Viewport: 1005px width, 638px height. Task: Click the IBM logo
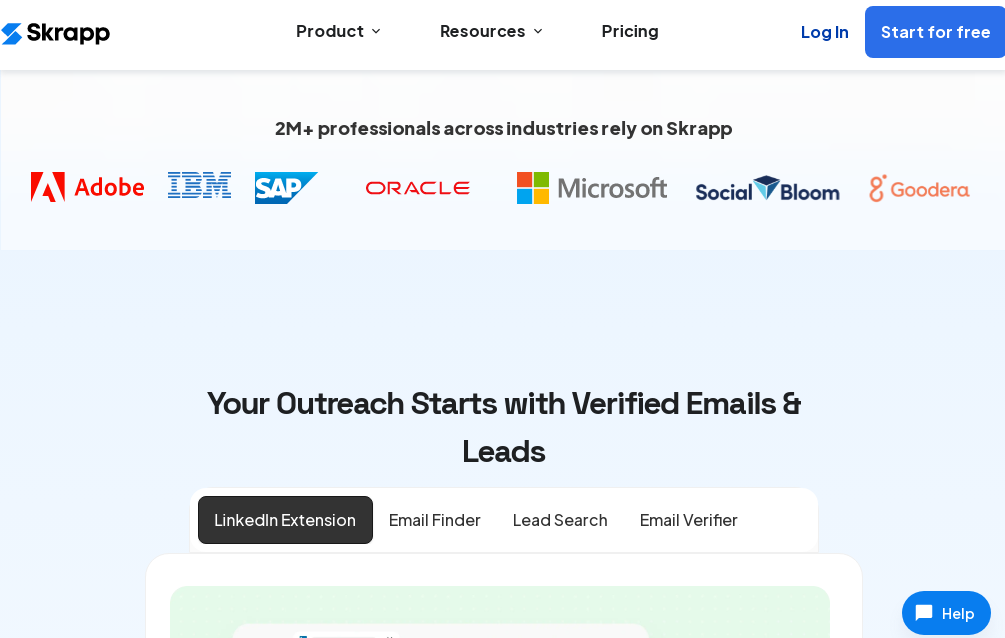tap(199, 185)
